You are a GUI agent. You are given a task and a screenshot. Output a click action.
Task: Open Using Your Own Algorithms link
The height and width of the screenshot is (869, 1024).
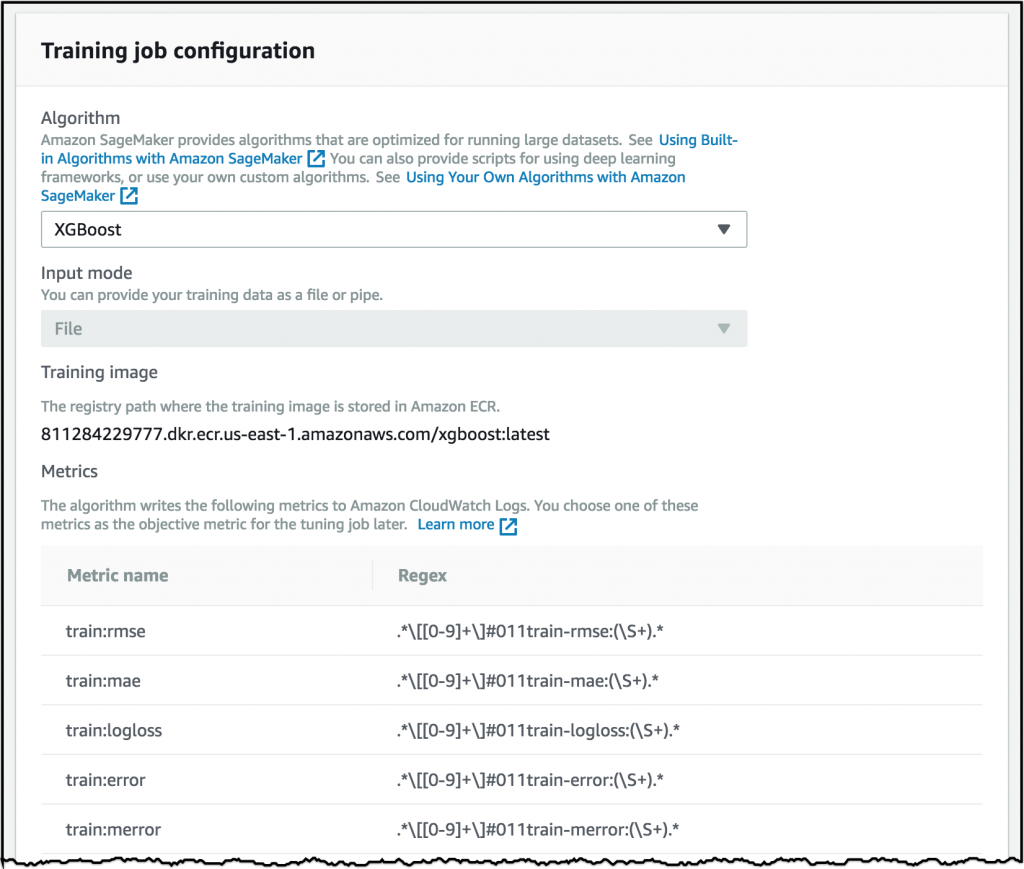coord(545,177)
